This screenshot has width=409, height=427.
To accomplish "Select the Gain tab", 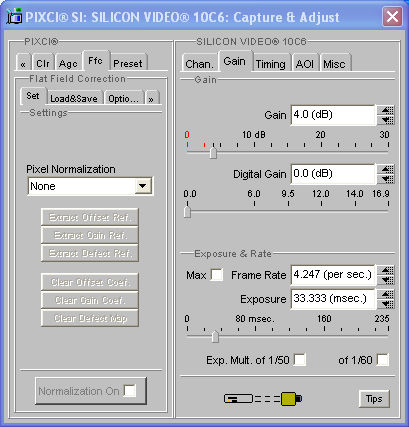I will (235, 61).
